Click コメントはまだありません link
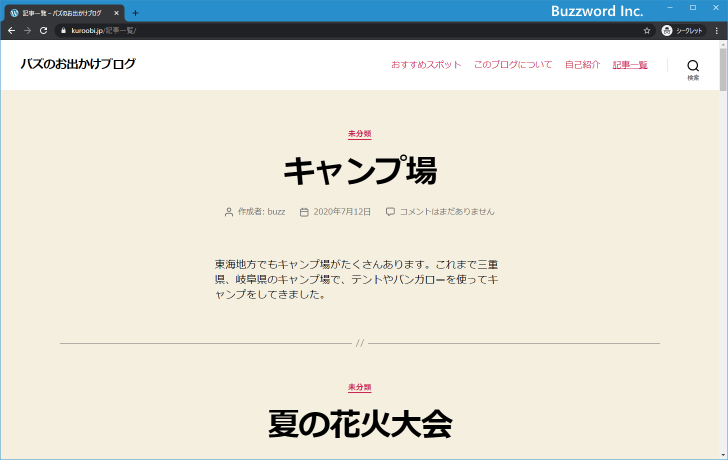Image resolution: width=728 pixels, height=460 pixels. (x=447, y=212)
